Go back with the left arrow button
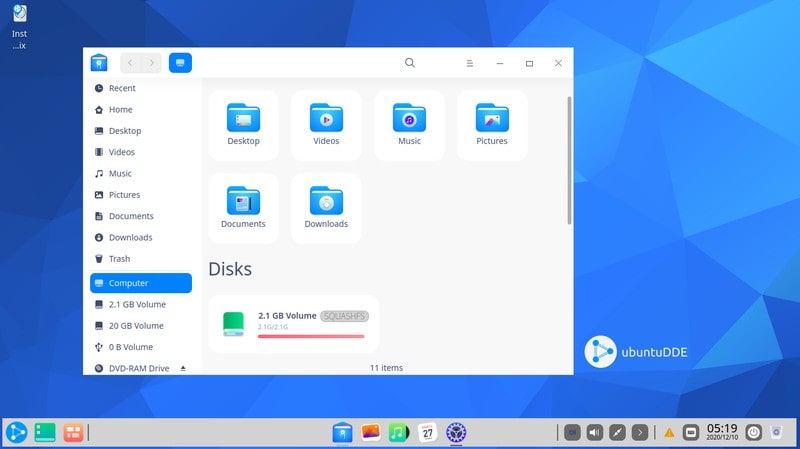This screenshot has height=449, width=800. point(131,63)
